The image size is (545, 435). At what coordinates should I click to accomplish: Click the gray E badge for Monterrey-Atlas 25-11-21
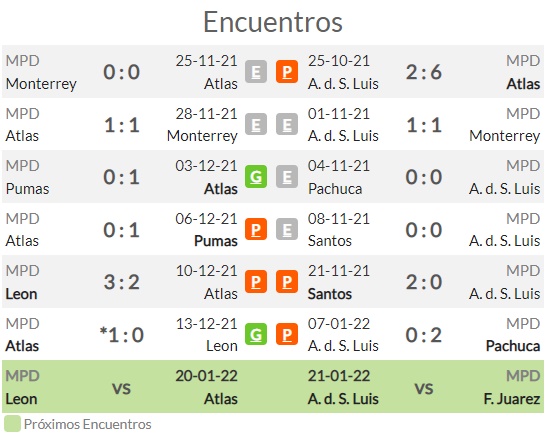pyautogui.click(x=256, y=72)
